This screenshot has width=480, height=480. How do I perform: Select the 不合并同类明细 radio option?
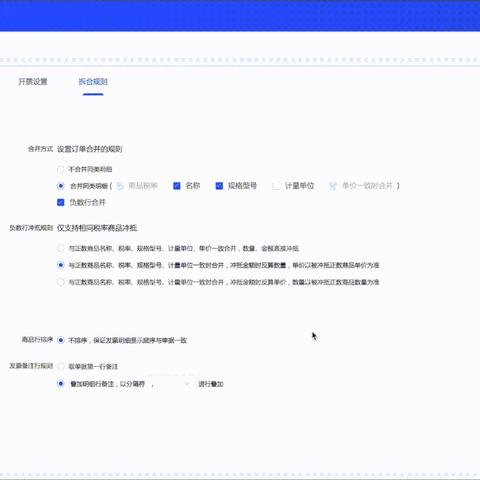(61, 169)
